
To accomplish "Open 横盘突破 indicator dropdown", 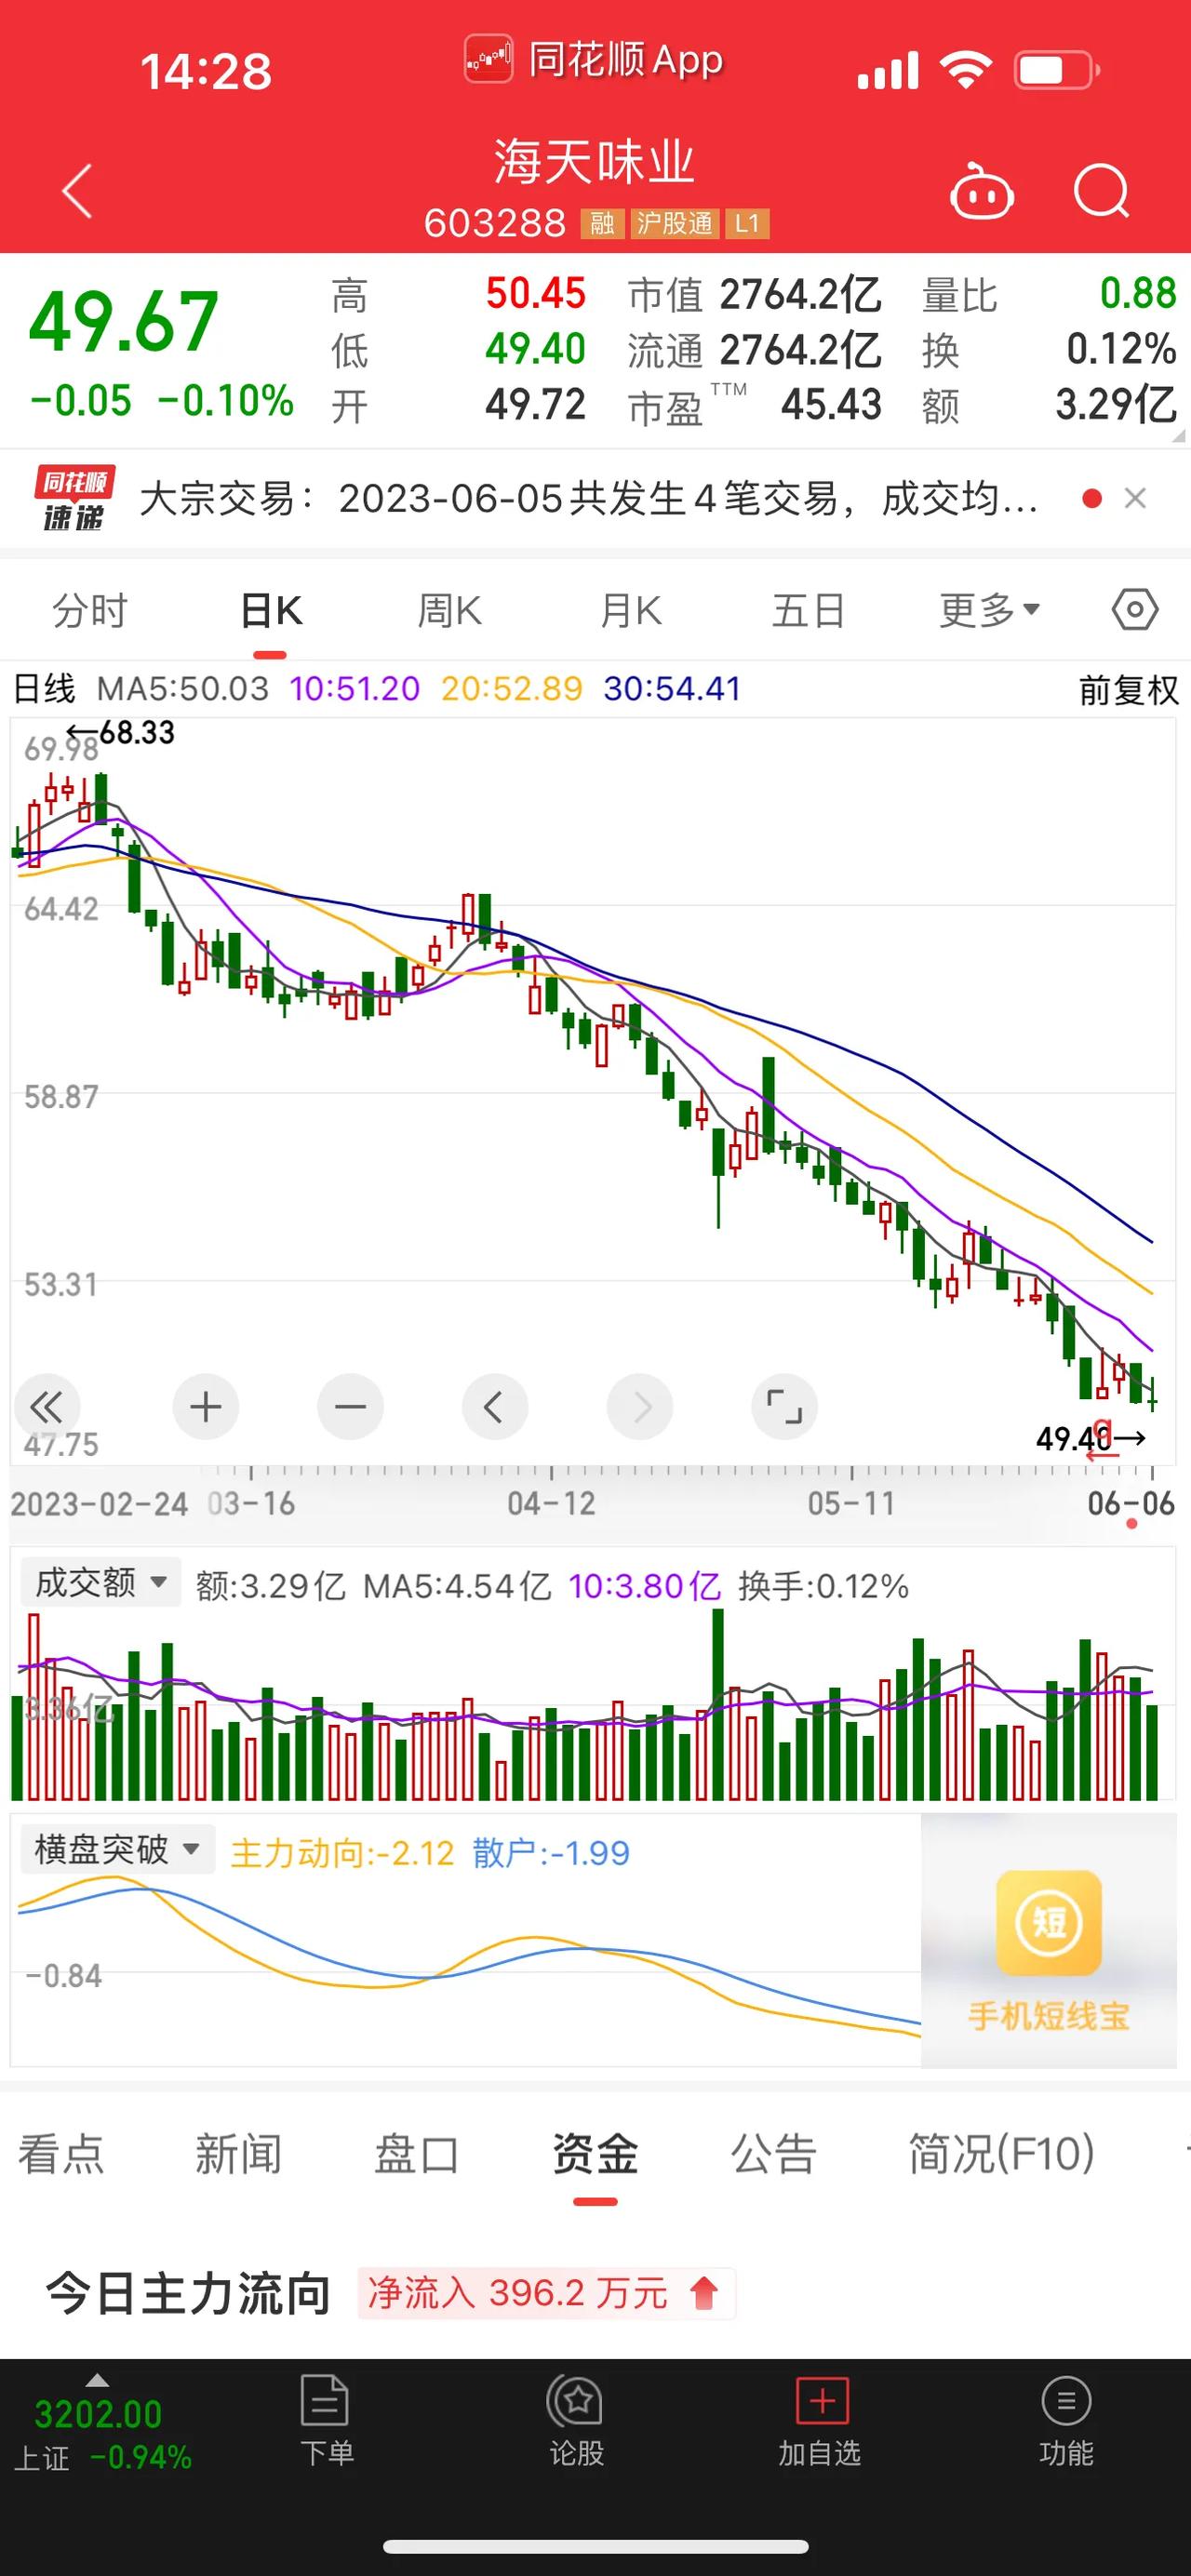I will click(117, 1849).
